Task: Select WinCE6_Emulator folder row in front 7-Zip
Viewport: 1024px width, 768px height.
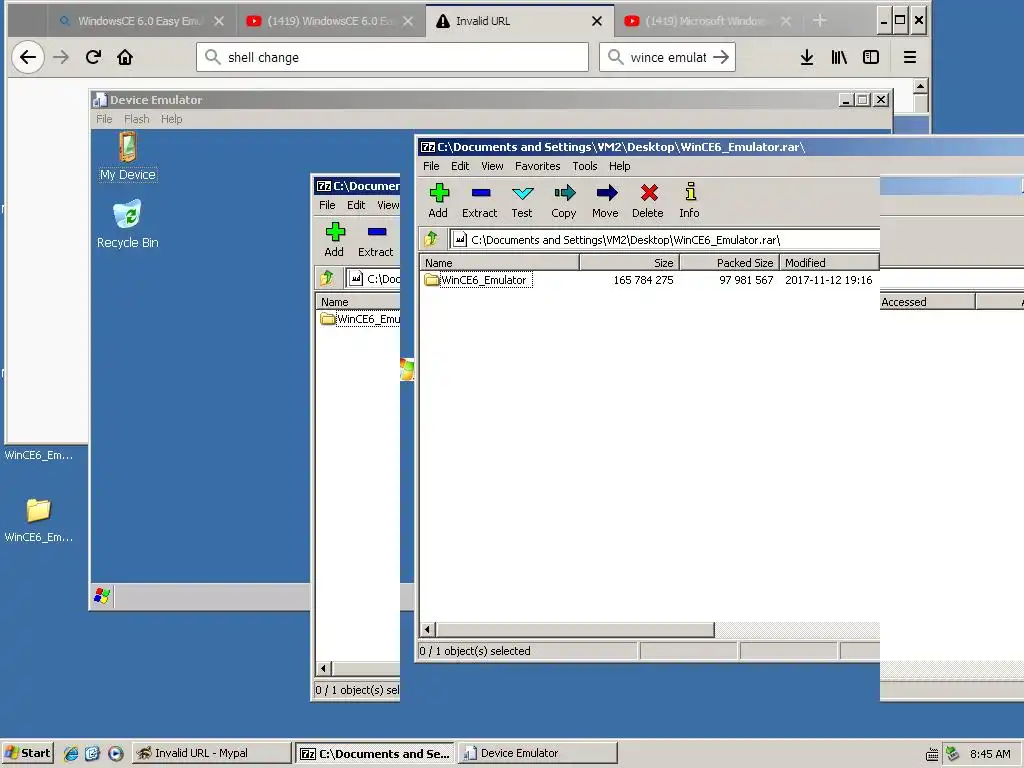Action: pos(649,280)
